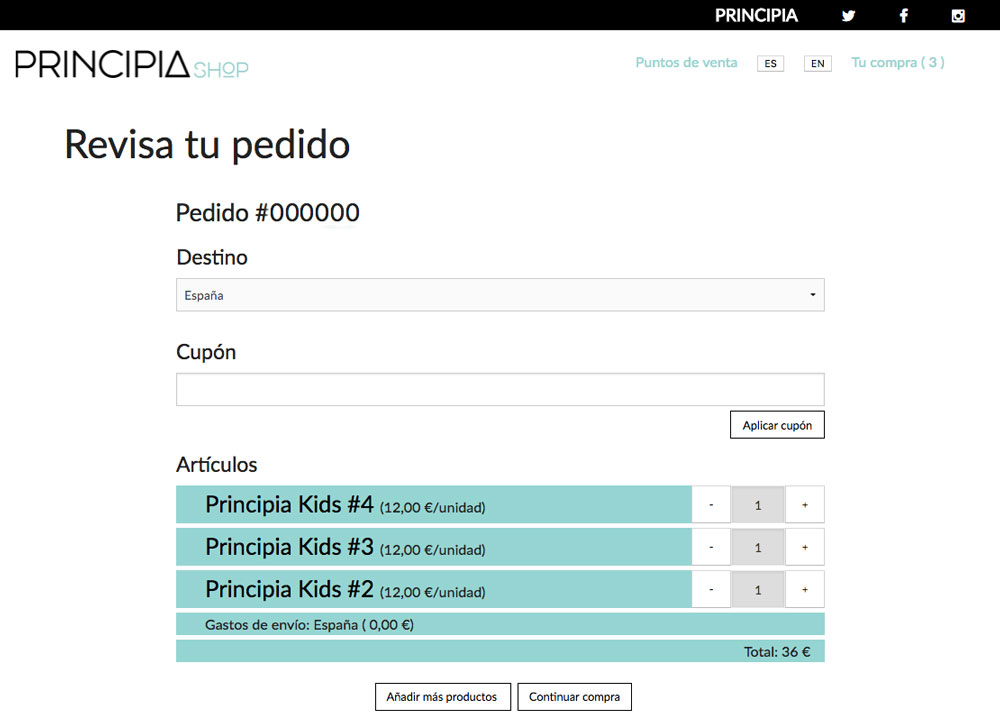Decrease quantity of Principia Kids #4
The width and height of the screenshot is (1000, 723).
coord(711,505)
